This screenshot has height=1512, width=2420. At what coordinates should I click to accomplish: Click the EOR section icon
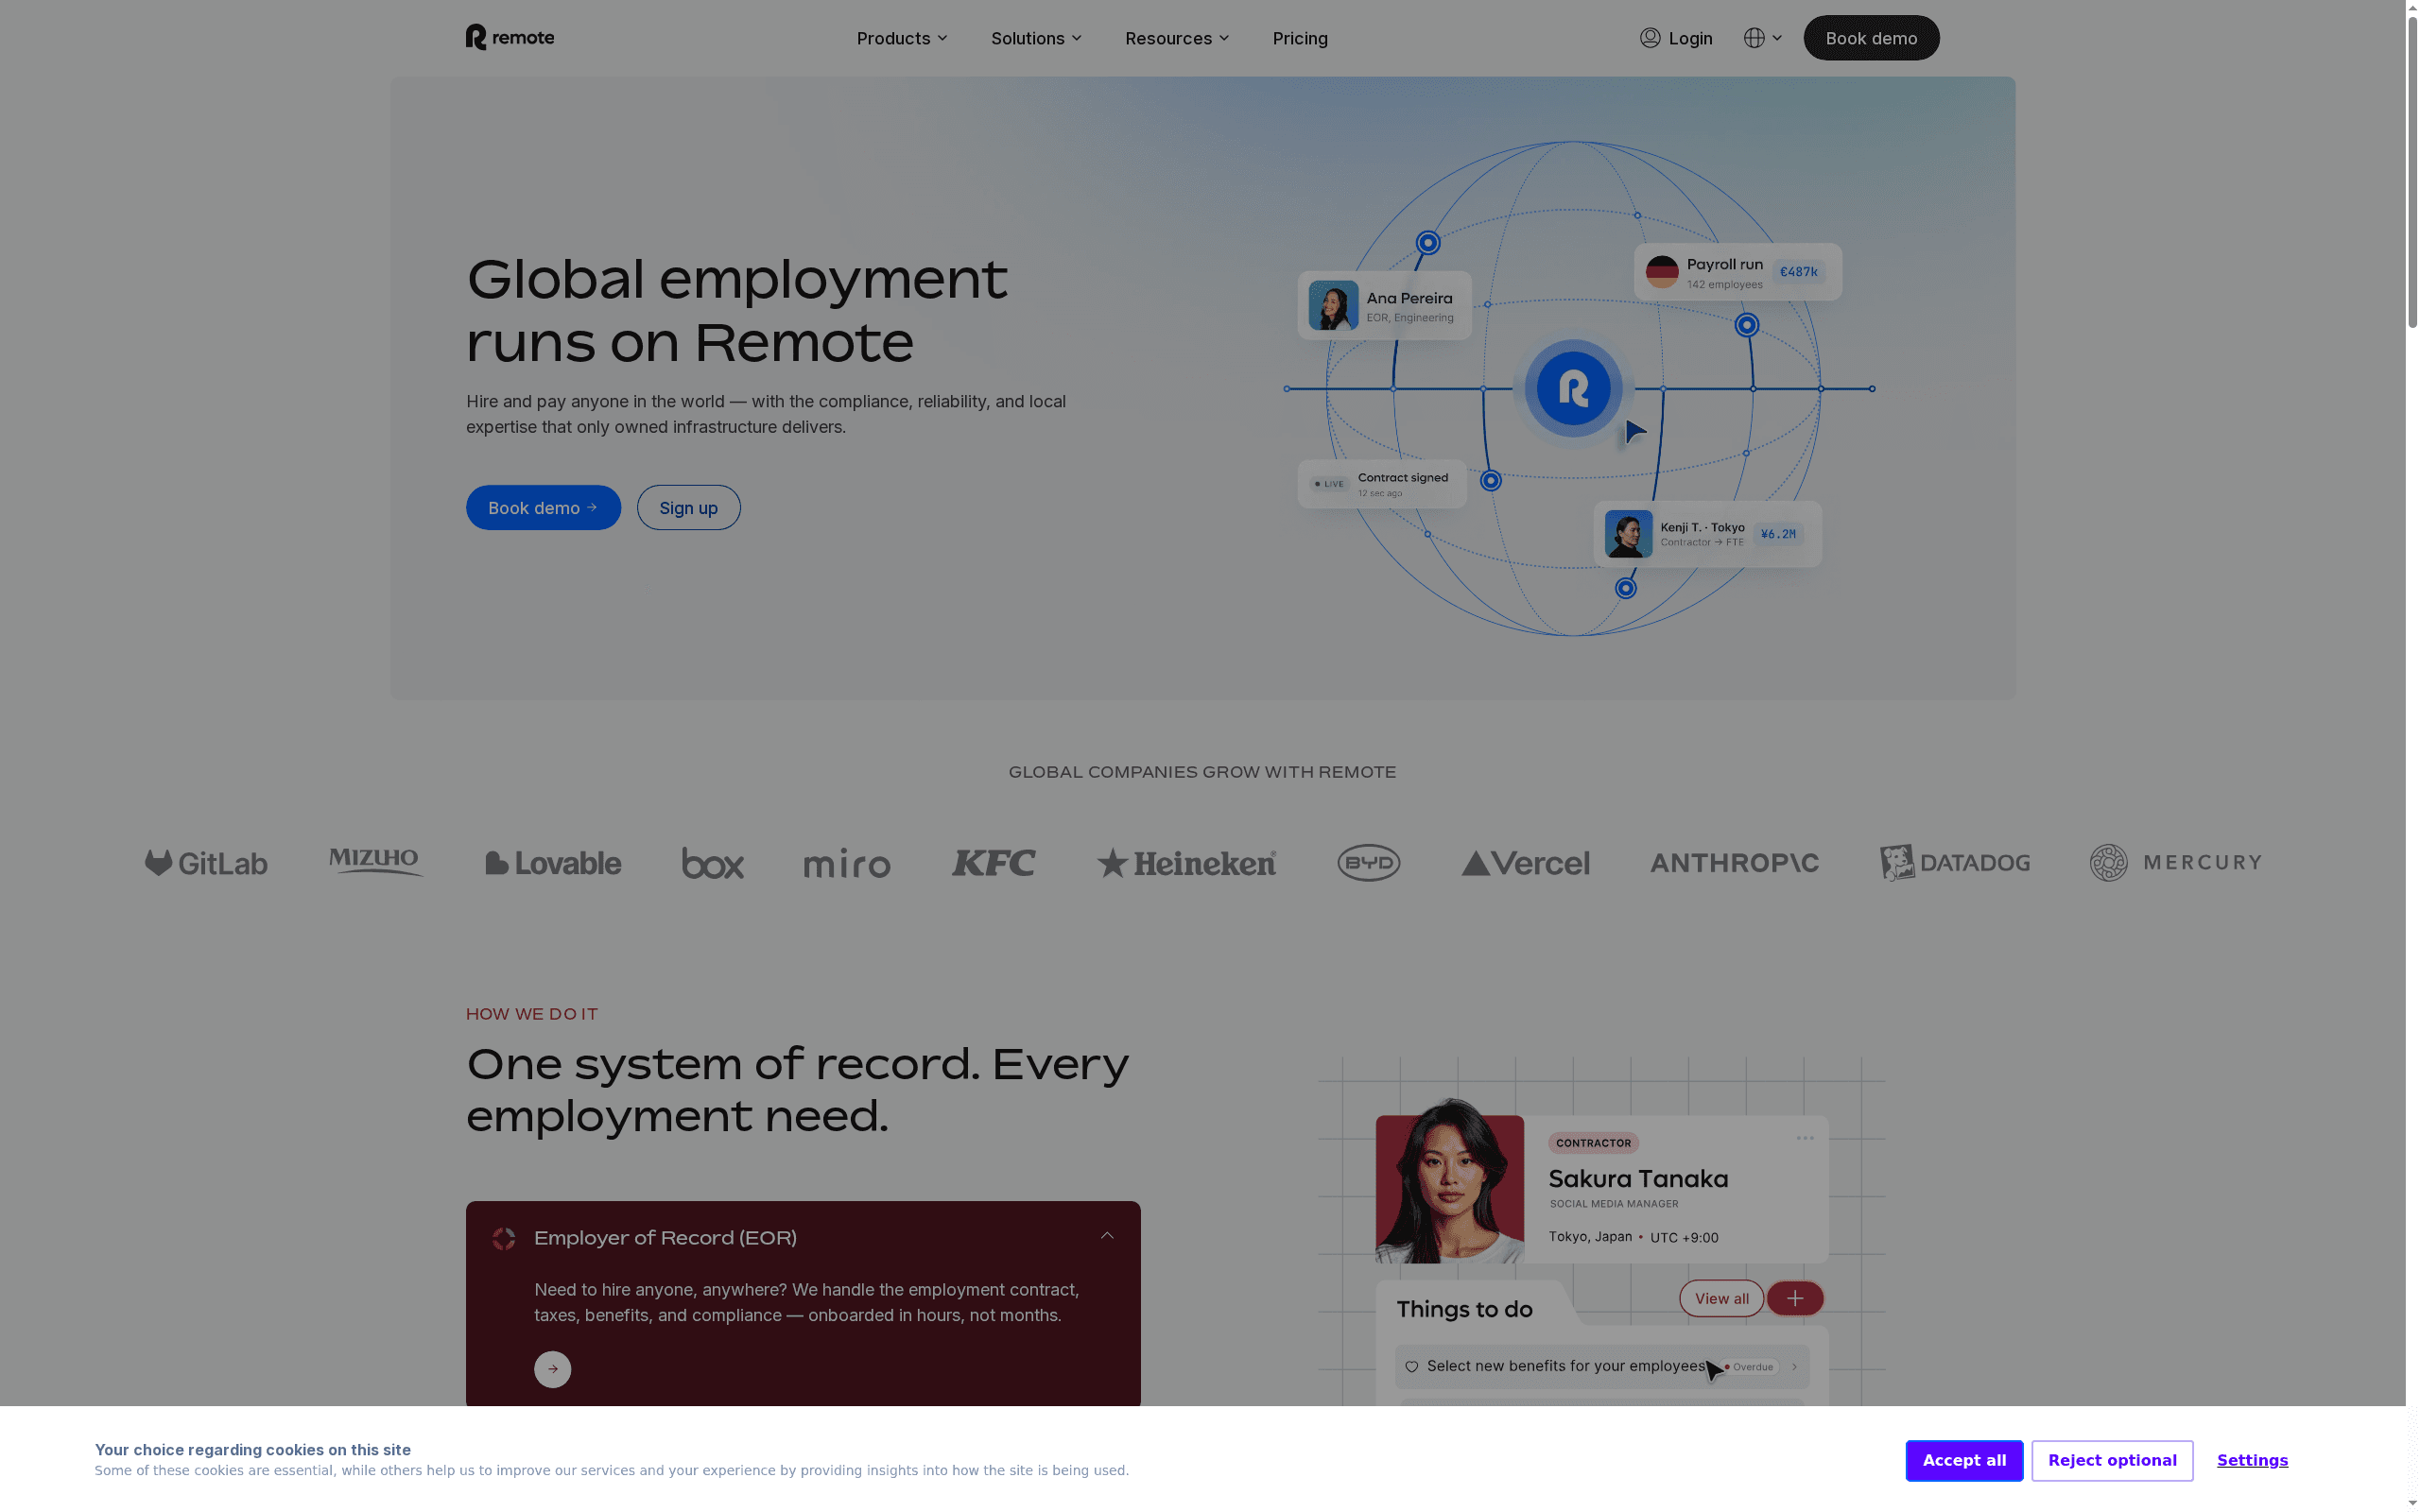504,1238
